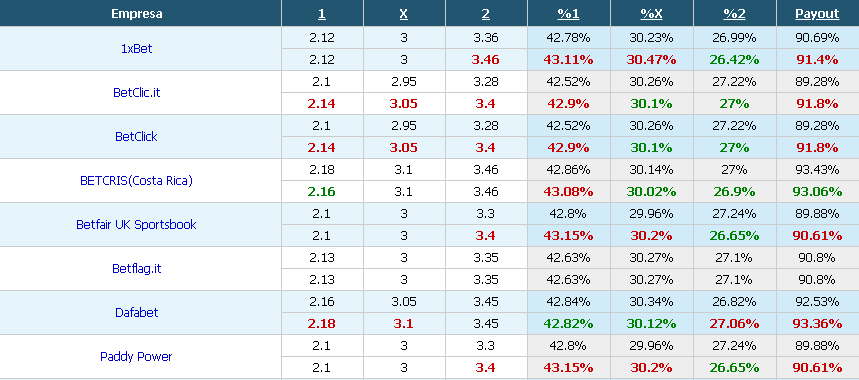Open the BetClick bookmaker link

click(x=136, y=136)
